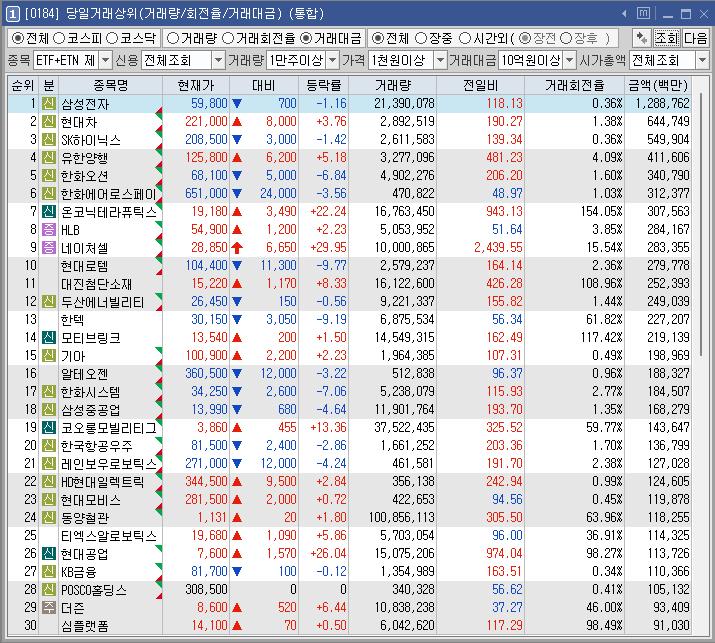The height and width of the screenshot is (643, 715).
Task: Click the 신 badge beside 온코닉테라퓨틱스
Action: click(x=48, y=212)
